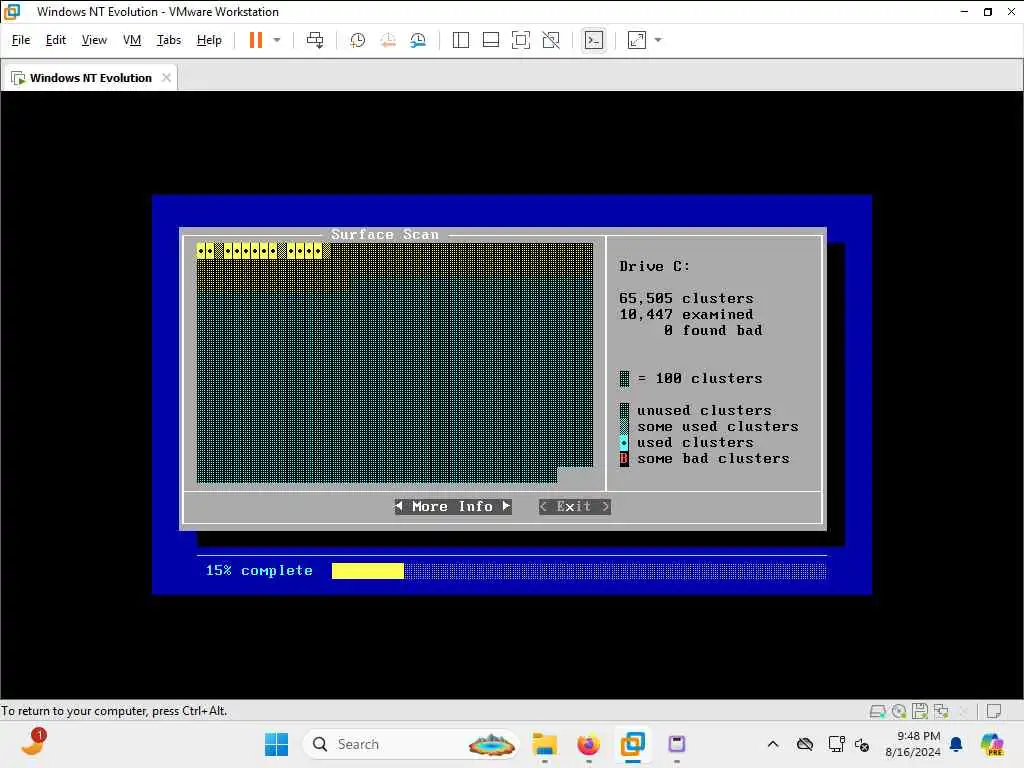Toggle the thumbnail bar view
The height and width of the screenshot is (768, 1024).
click(490, 40)
